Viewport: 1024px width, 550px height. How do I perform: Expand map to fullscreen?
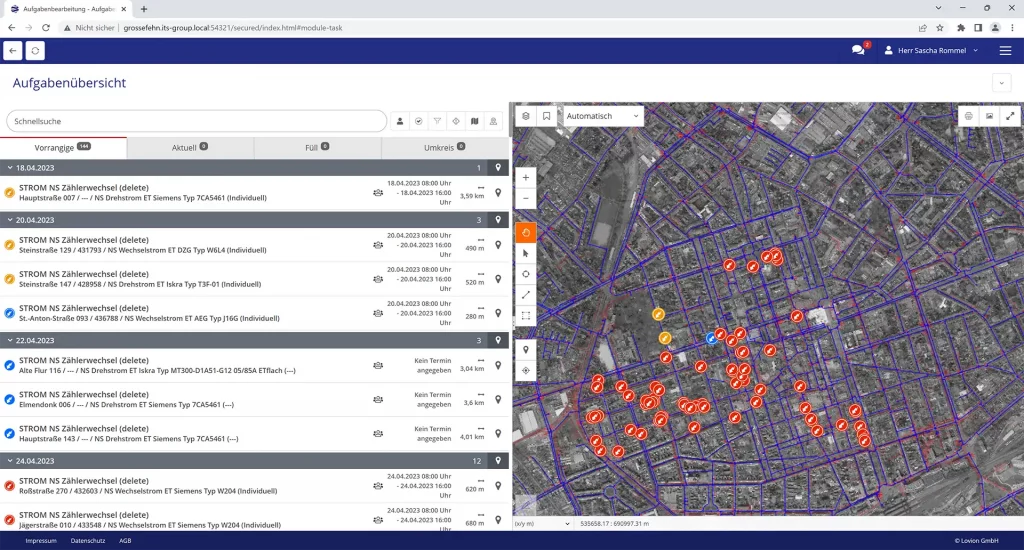(x=1009, y=116)
